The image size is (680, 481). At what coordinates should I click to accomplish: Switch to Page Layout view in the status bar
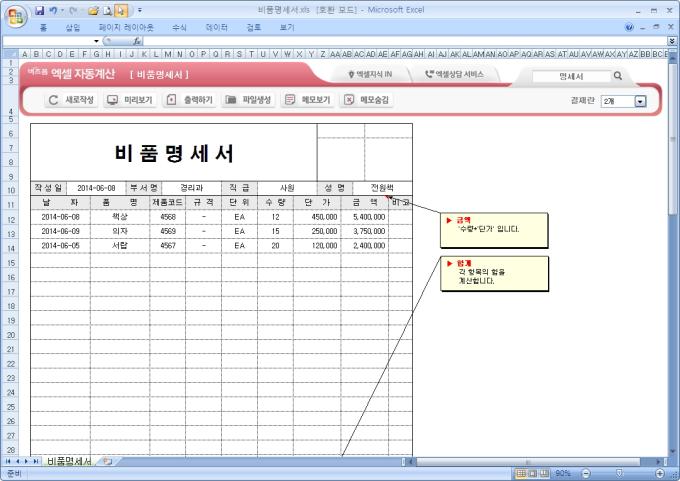tap(533, 473)
